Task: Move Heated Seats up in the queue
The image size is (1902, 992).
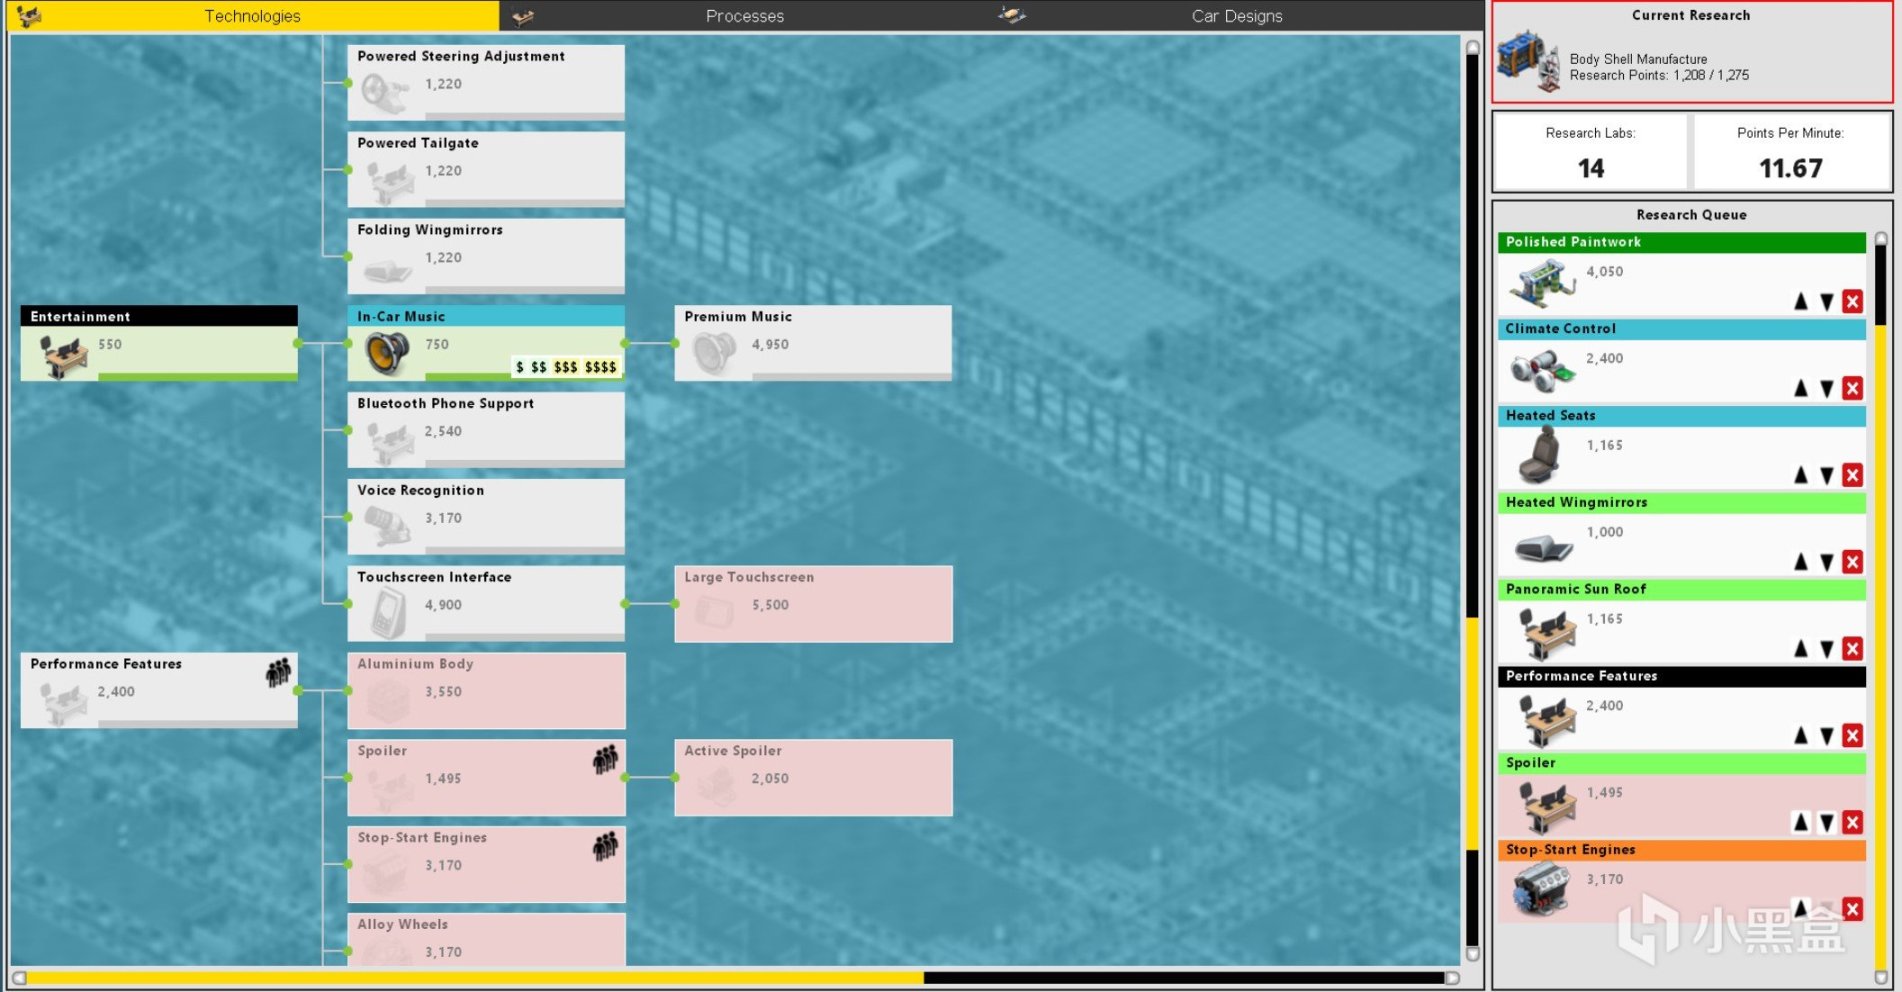Action: 1801,475
